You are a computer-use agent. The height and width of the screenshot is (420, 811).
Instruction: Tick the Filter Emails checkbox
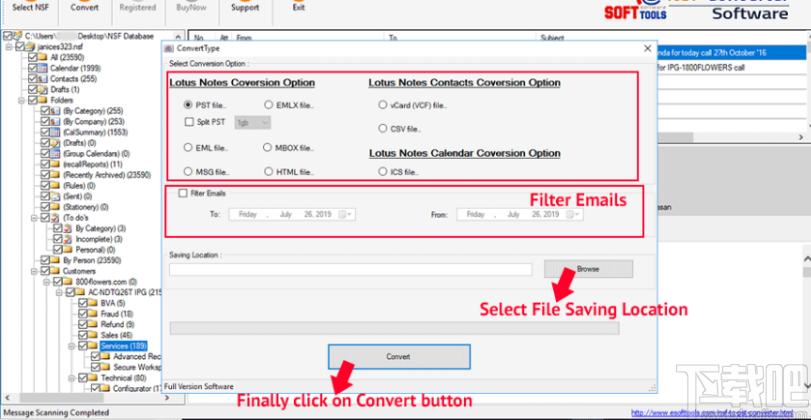[x=183, y=193]
